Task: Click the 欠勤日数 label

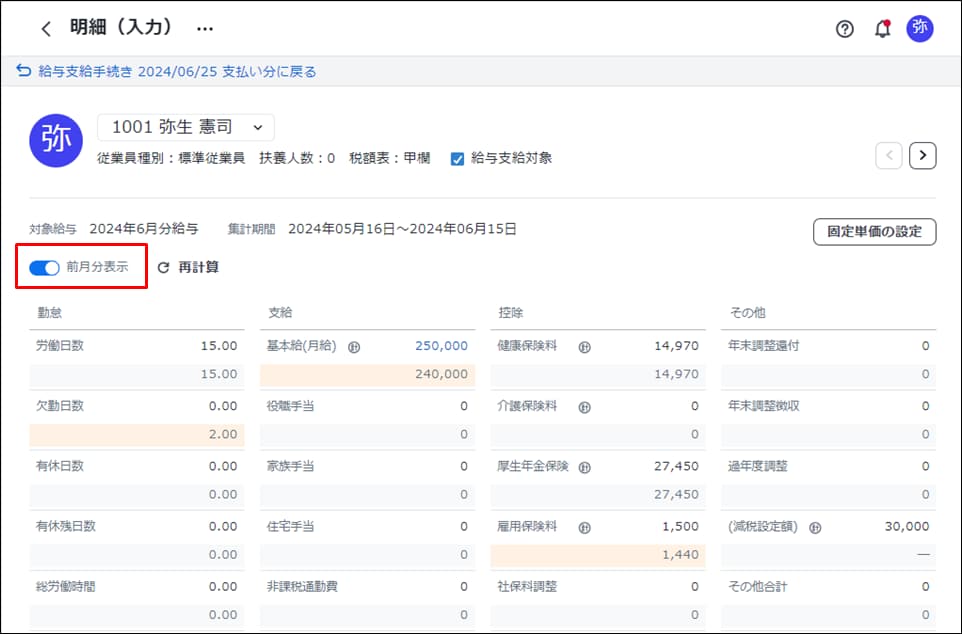Action: click(60, 406)
